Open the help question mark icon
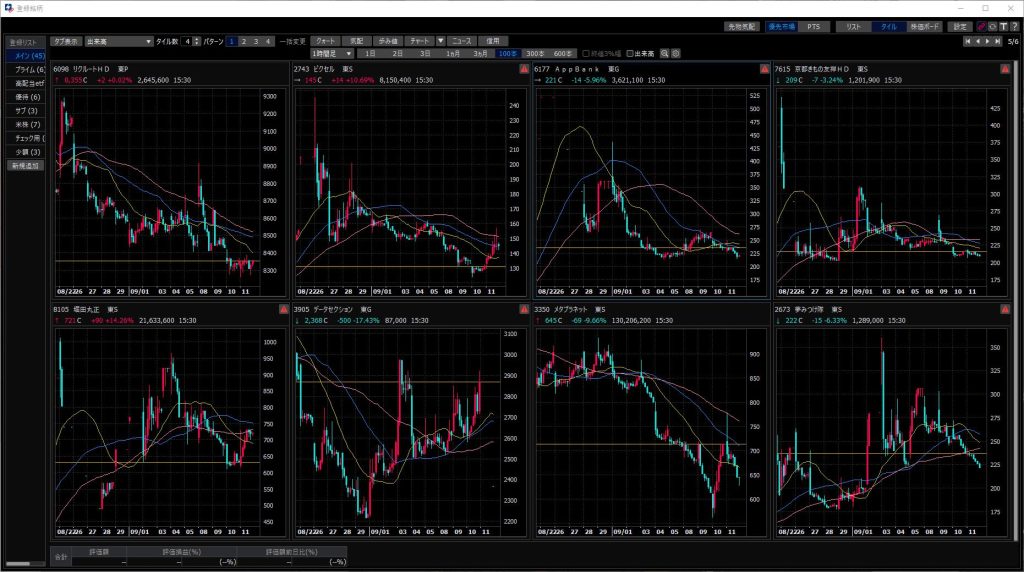Screen dimensions: 1024x572 pos(1014,27)
